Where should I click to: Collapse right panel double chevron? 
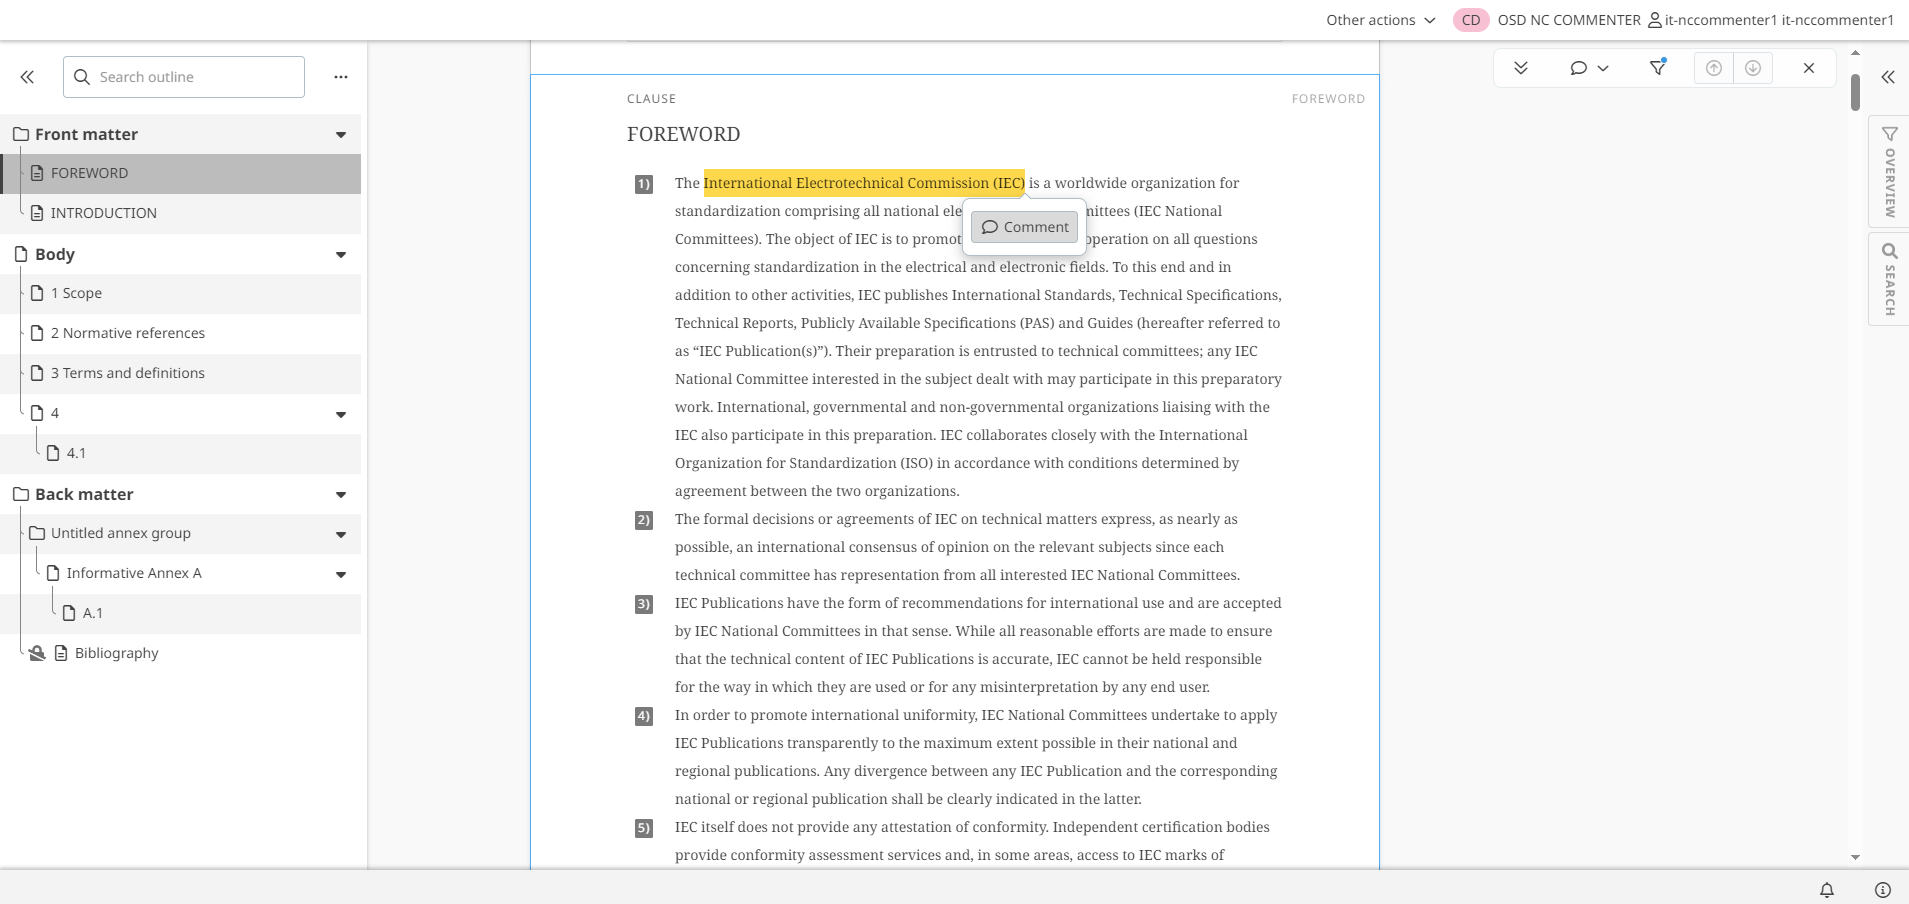tap(1888, 77)
